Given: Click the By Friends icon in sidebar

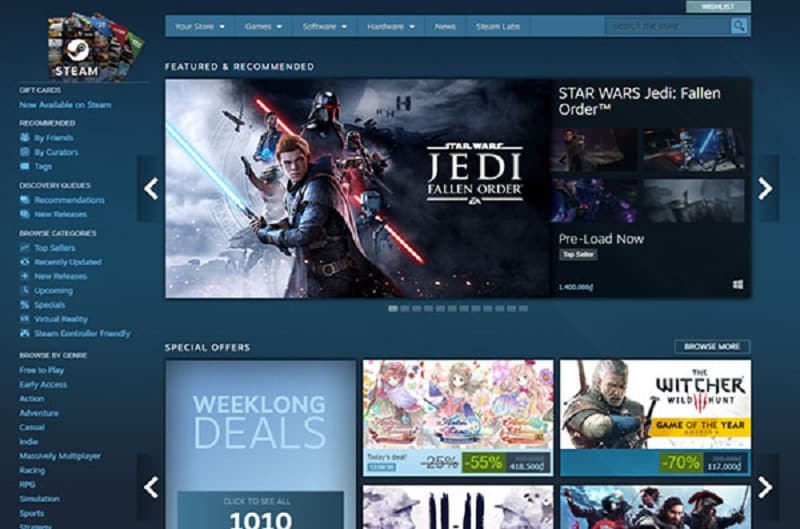Looking at the screenshot, I should (24, 137).
